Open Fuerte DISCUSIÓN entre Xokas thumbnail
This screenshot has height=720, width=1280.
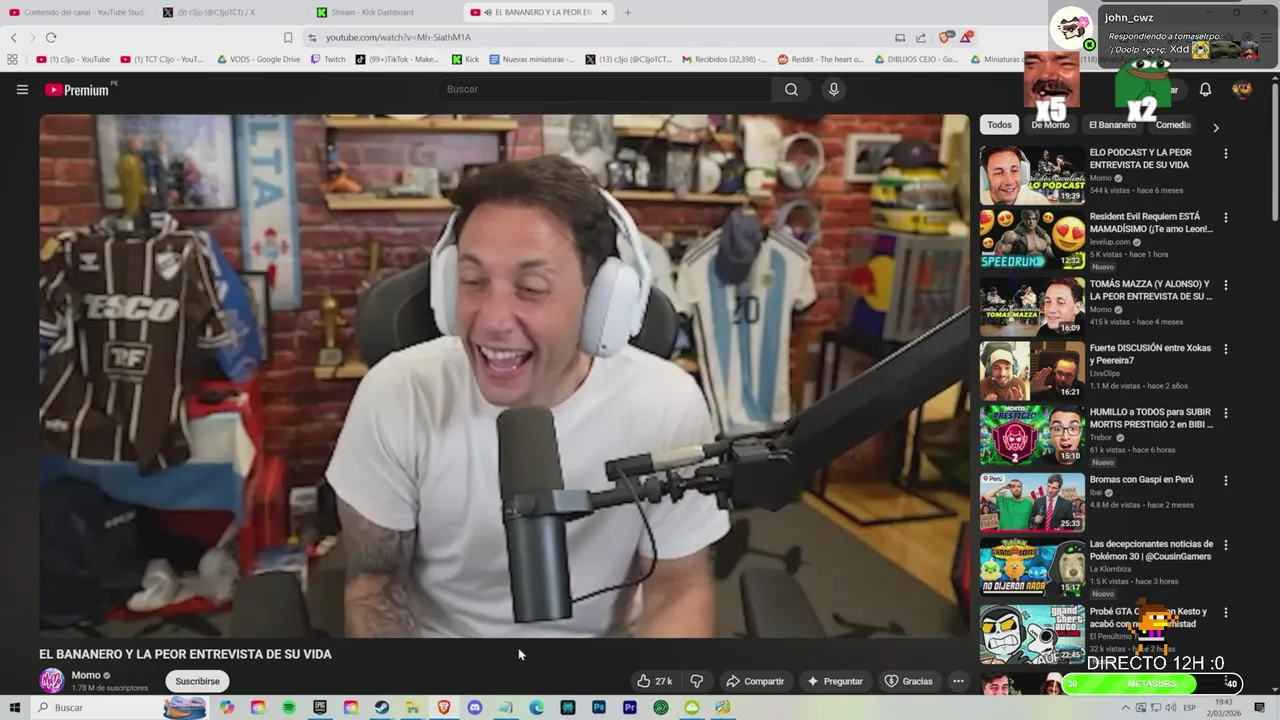pyautogui.click(x=1032, y=371)
